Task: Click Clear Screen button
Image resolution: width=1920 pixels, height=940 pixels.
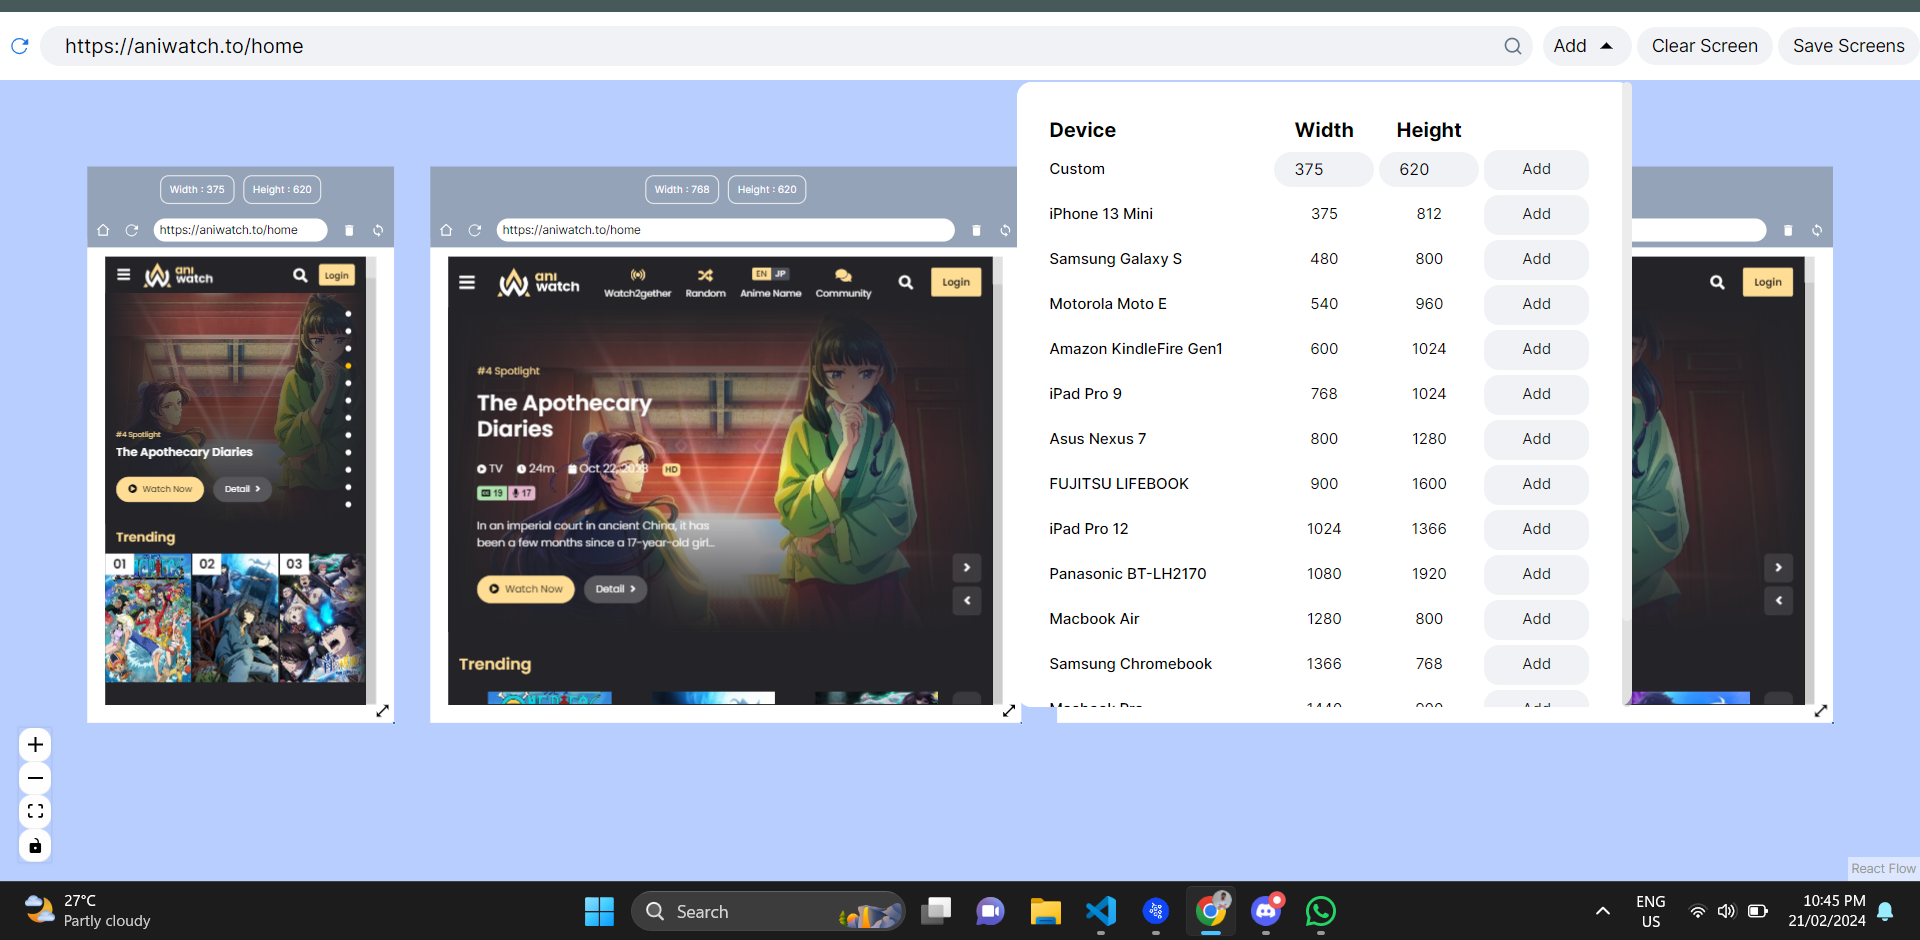Action: 1704,46
